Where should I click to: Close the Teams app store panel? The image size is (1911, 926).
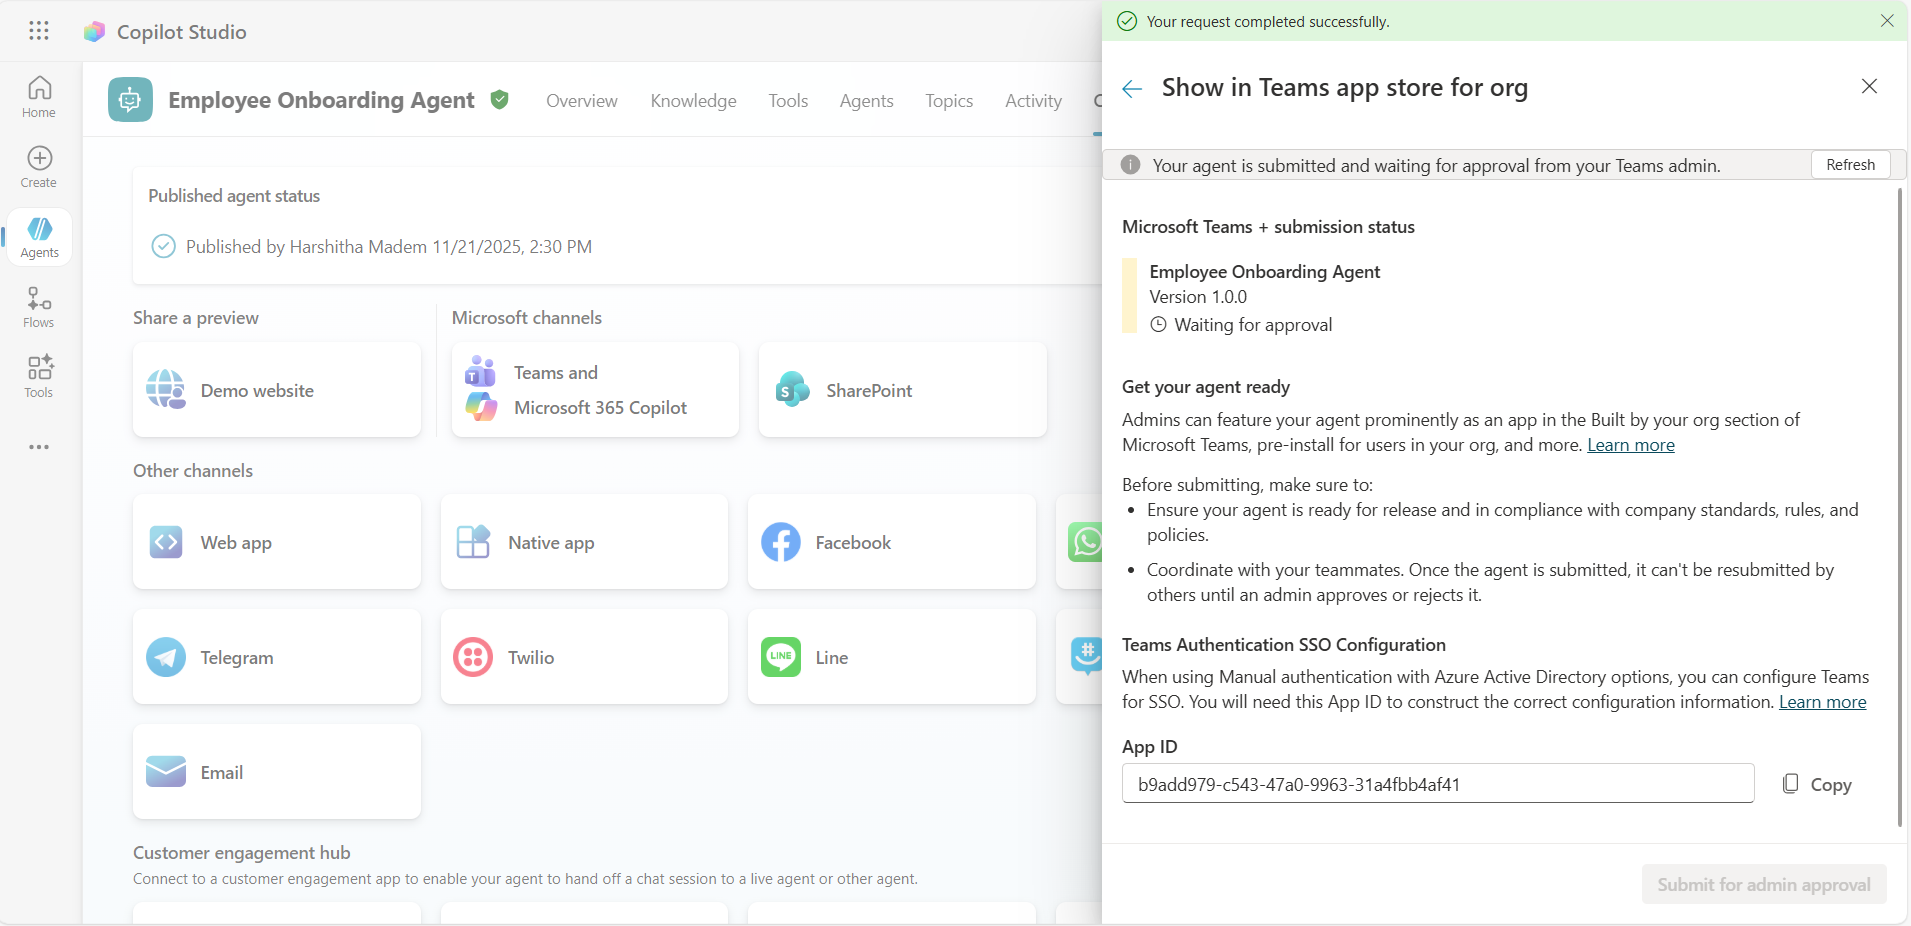point(1869,87)
